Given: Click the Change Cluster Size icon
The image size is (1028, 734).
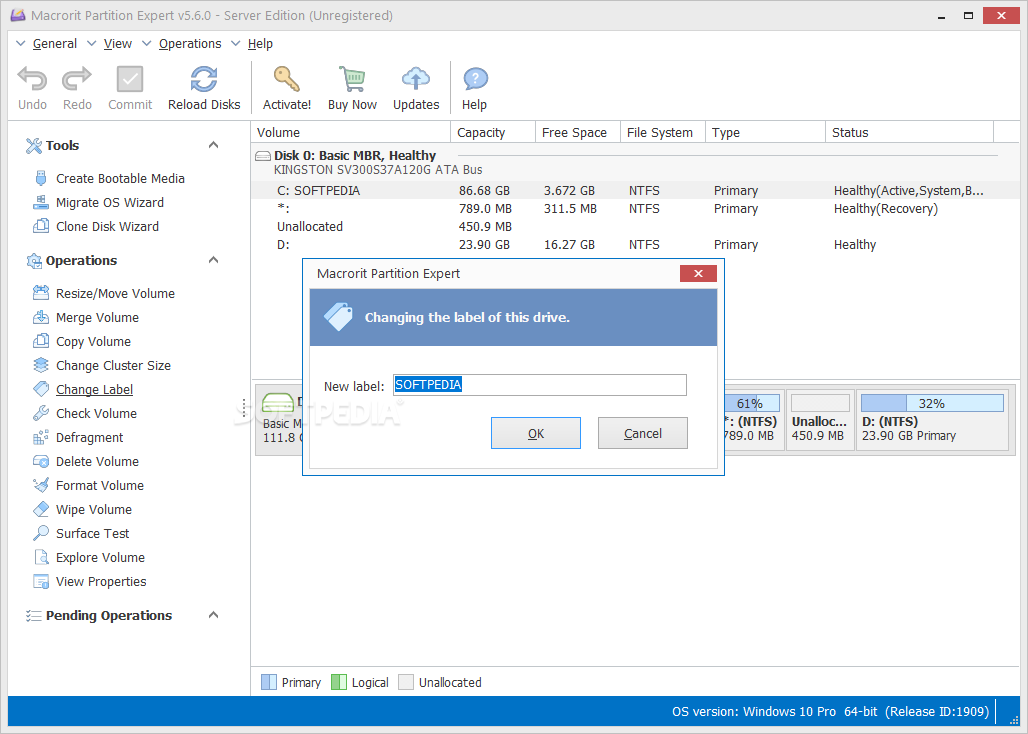Looking at the screenshot, I should click(41, 365).
